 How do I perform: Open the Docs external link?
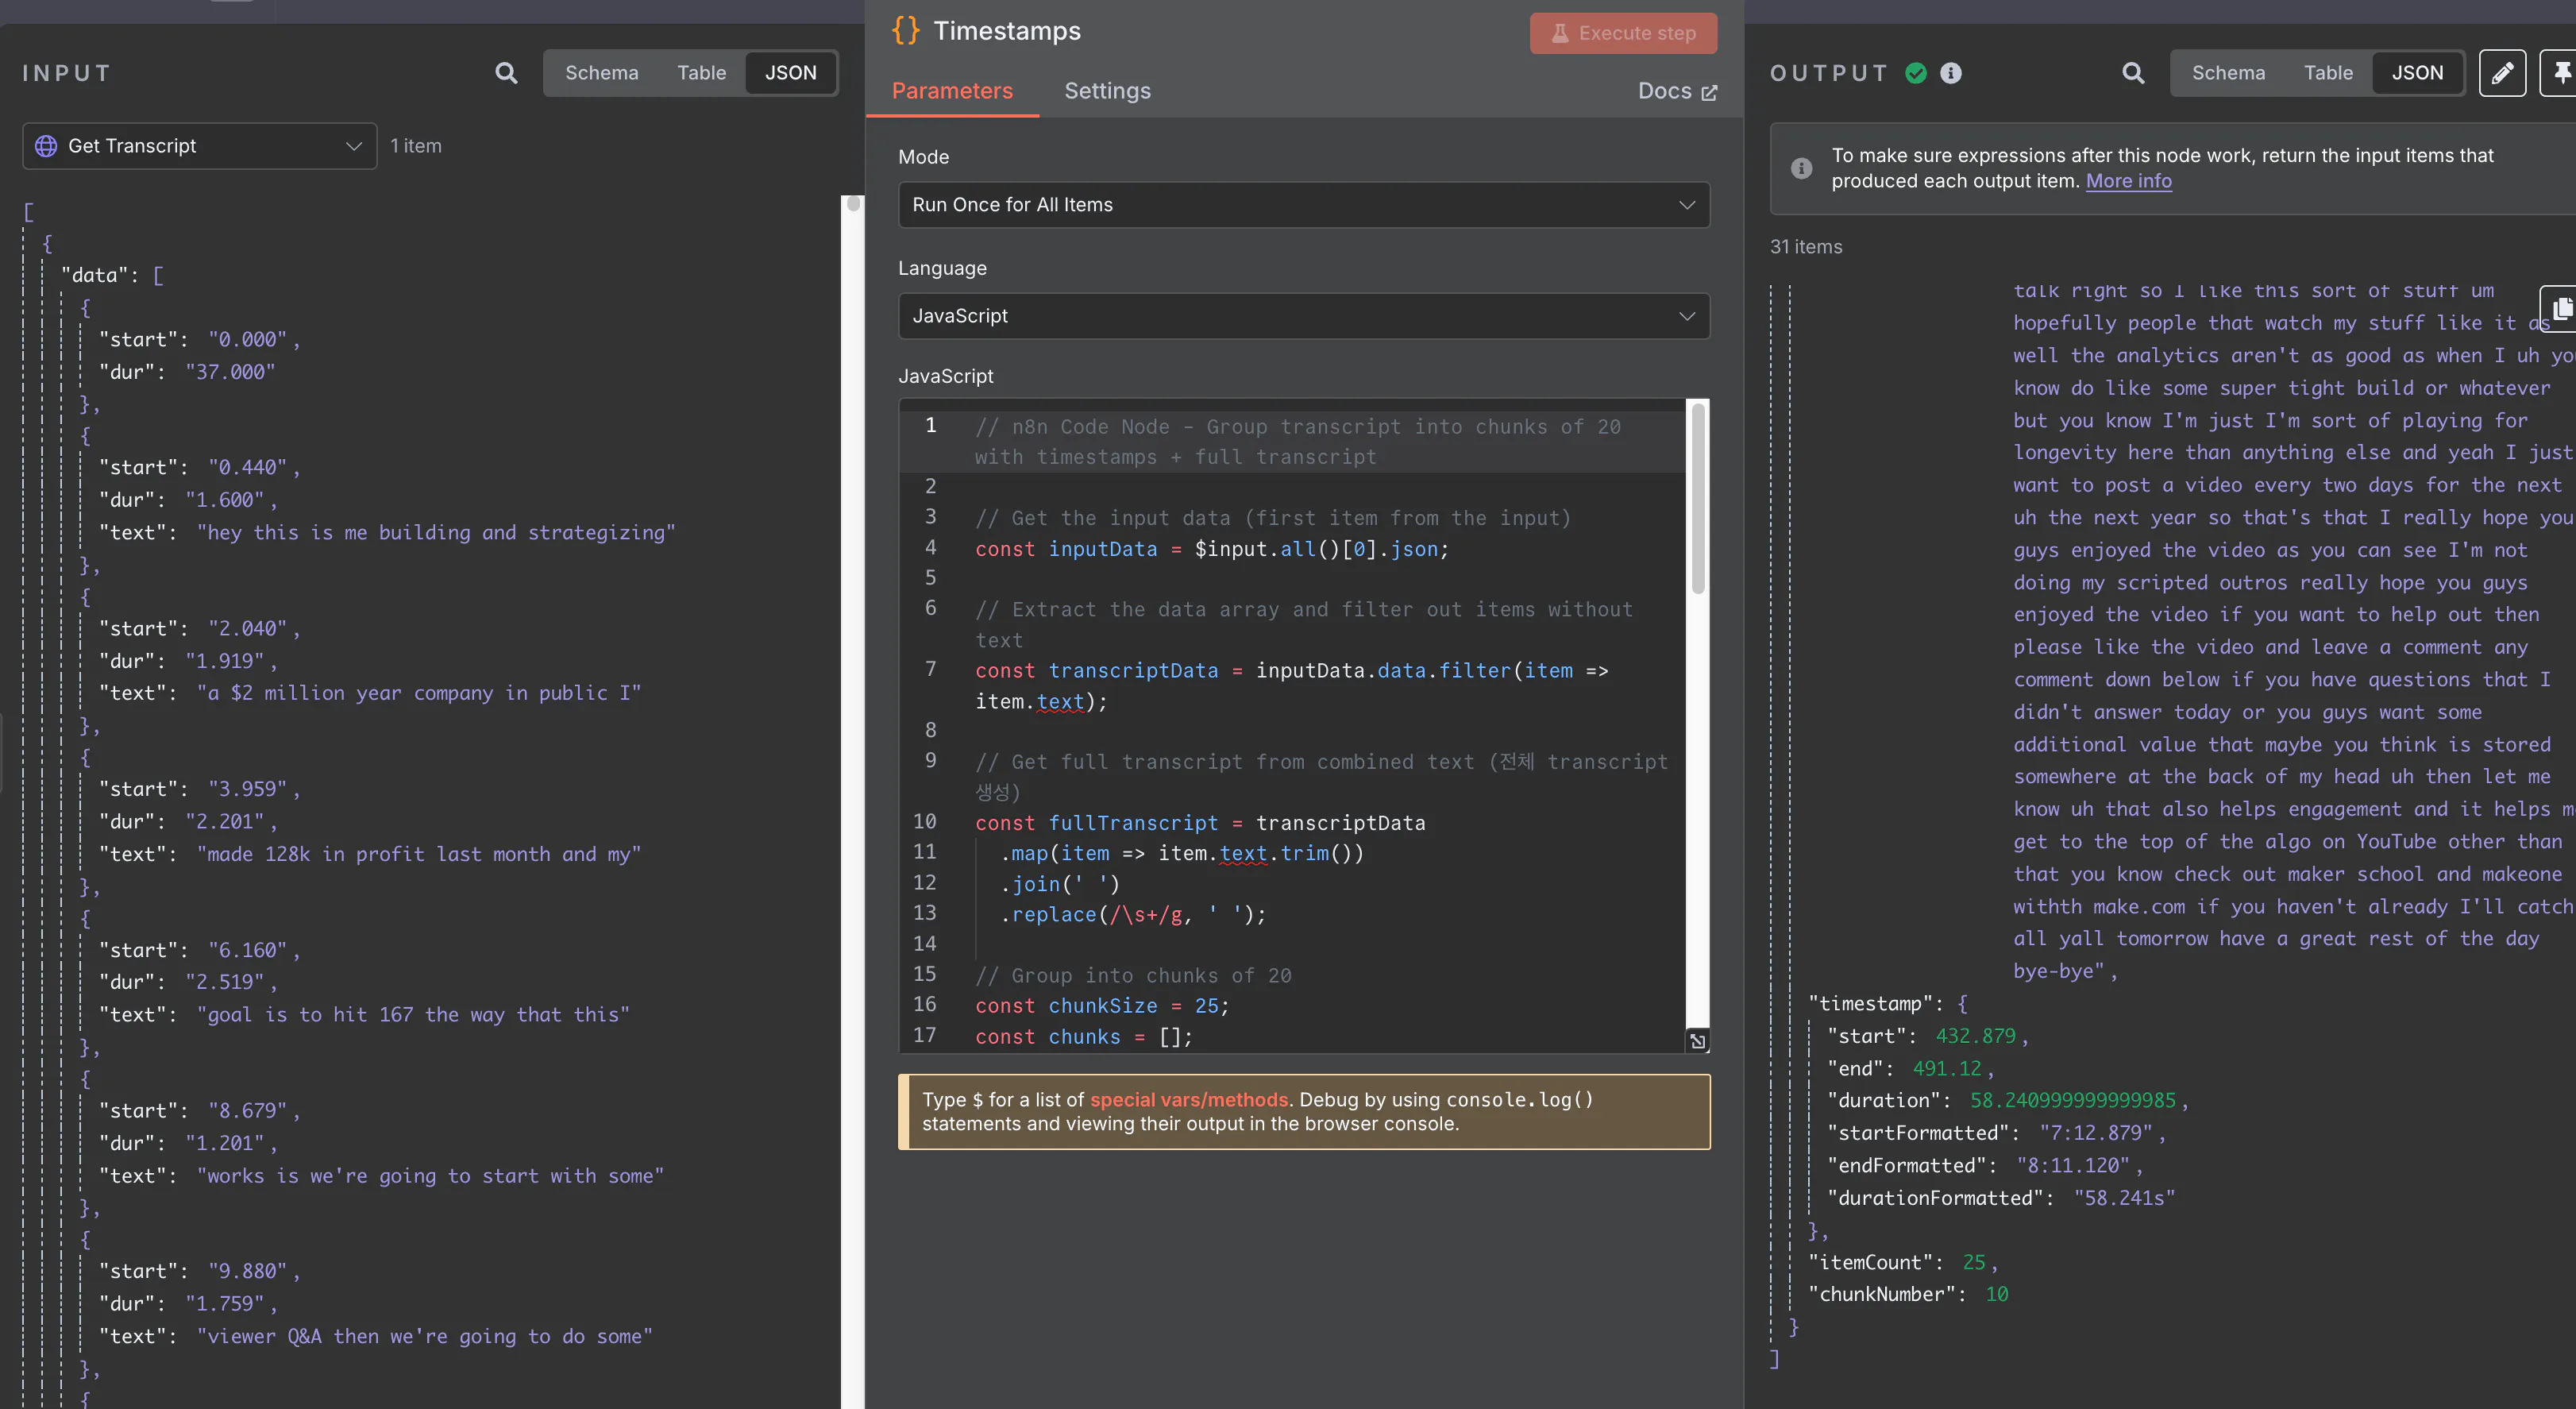pyautogui.click(x=1676, y=91)
